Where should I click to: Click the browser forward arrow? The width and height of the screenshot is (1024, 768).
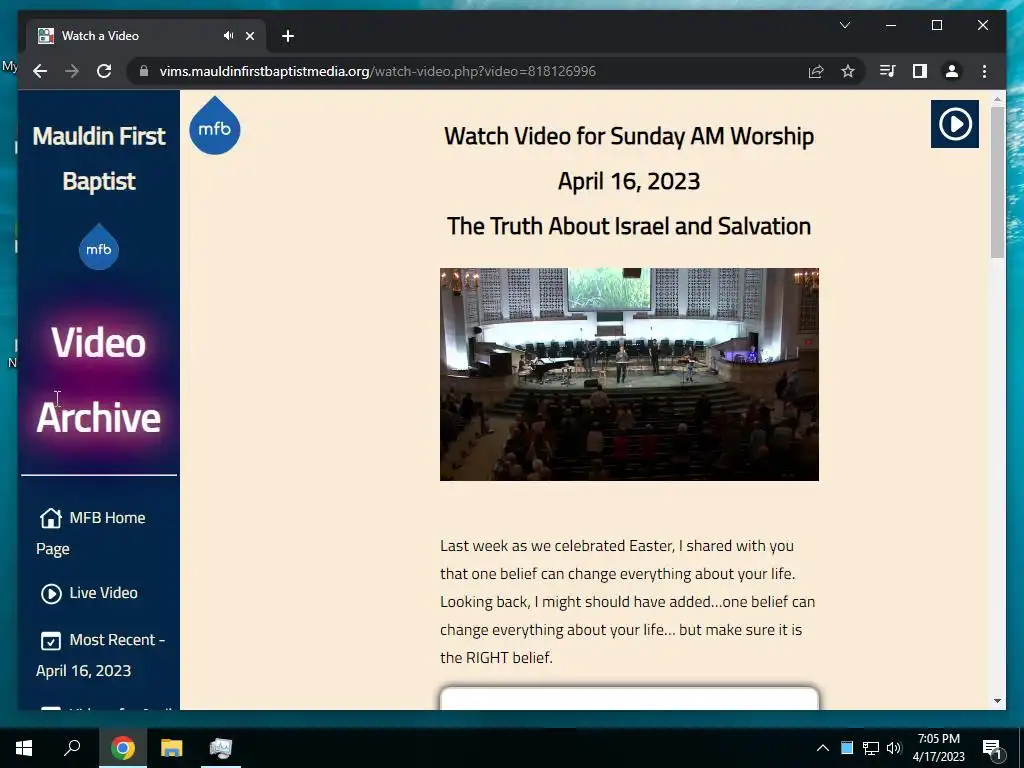[72, 71]
